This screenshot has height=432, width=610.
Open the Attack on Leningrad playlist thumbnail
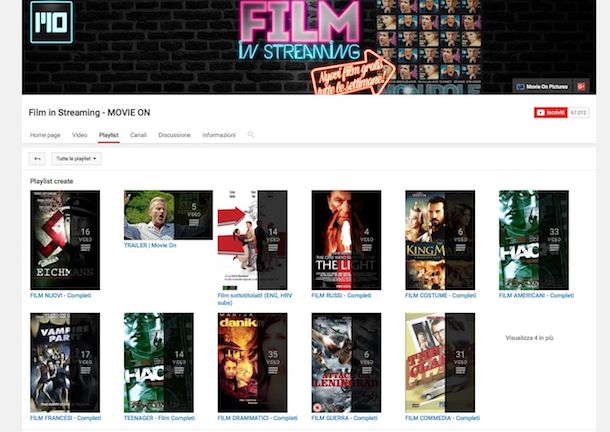point(346,362)
